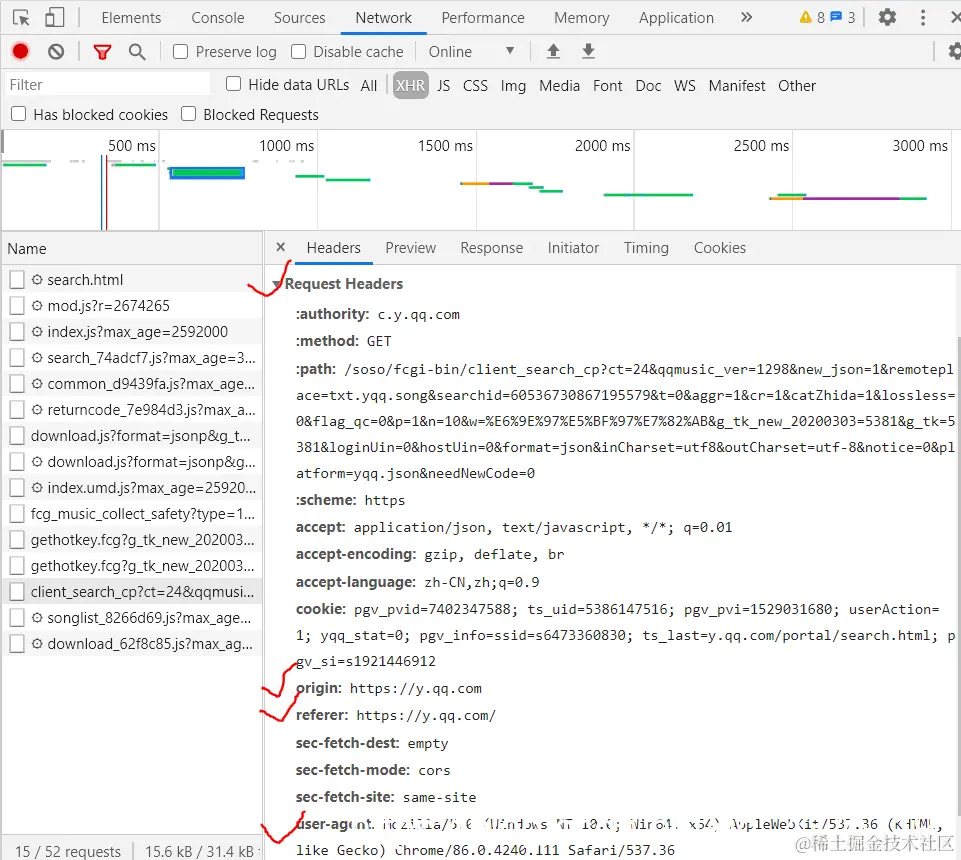Open the warnings counter showing 8
This screenshot has height=860, width=961.
click(812, 17)
